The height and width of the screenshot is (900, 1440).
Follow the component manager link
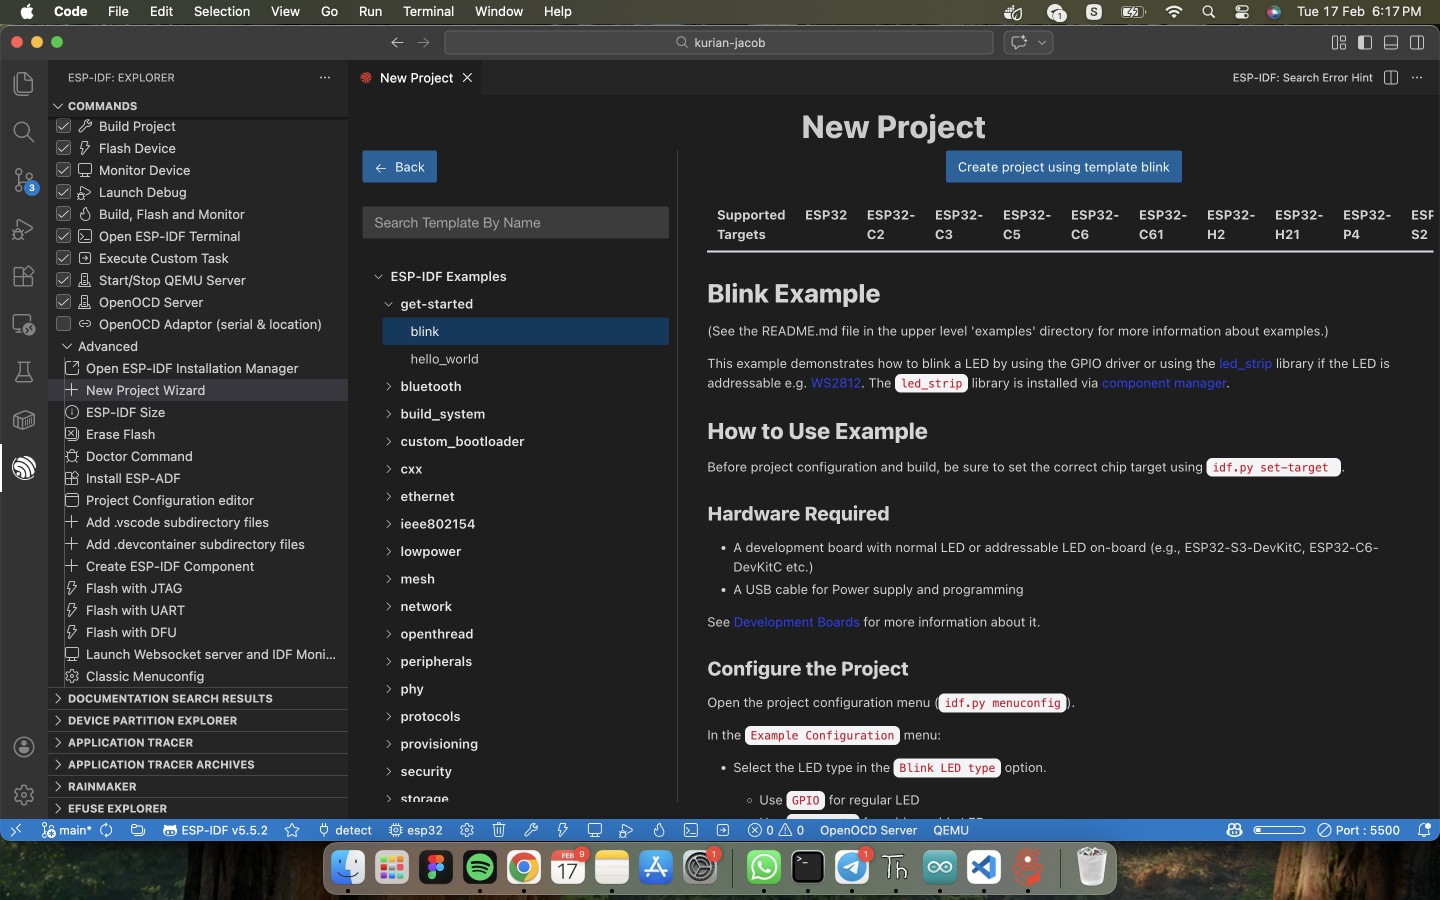point(1163,383)
